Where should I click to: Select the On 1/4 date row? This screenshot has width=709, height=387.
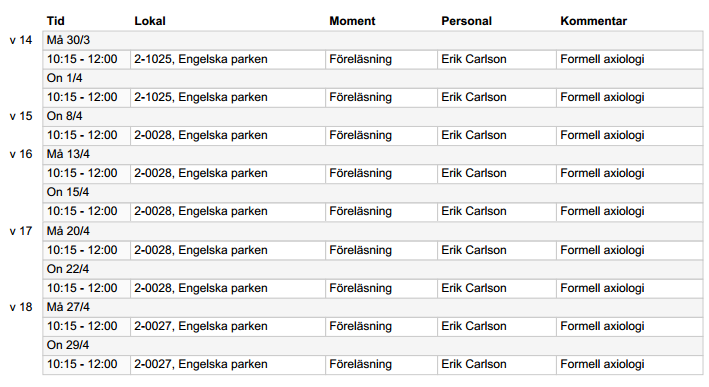pyautogui.click(x=373, y=78)
